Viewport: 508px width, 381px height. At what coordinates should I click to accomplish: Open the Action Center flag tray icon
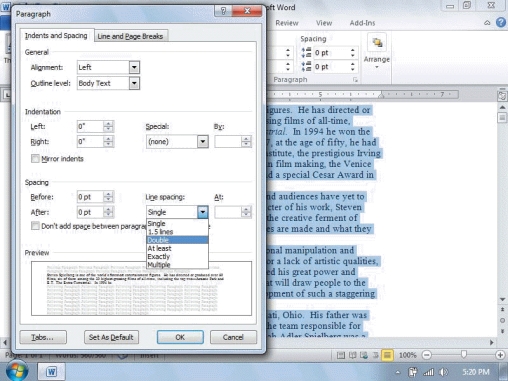pos(413,372)
